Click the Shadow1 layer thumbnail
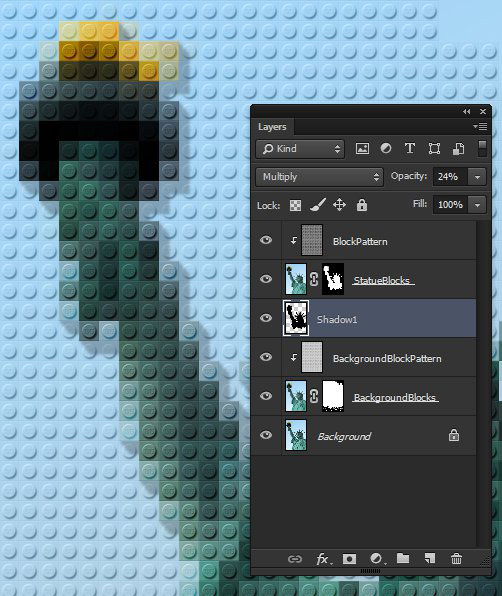502x596 pixels. [296, 318]
